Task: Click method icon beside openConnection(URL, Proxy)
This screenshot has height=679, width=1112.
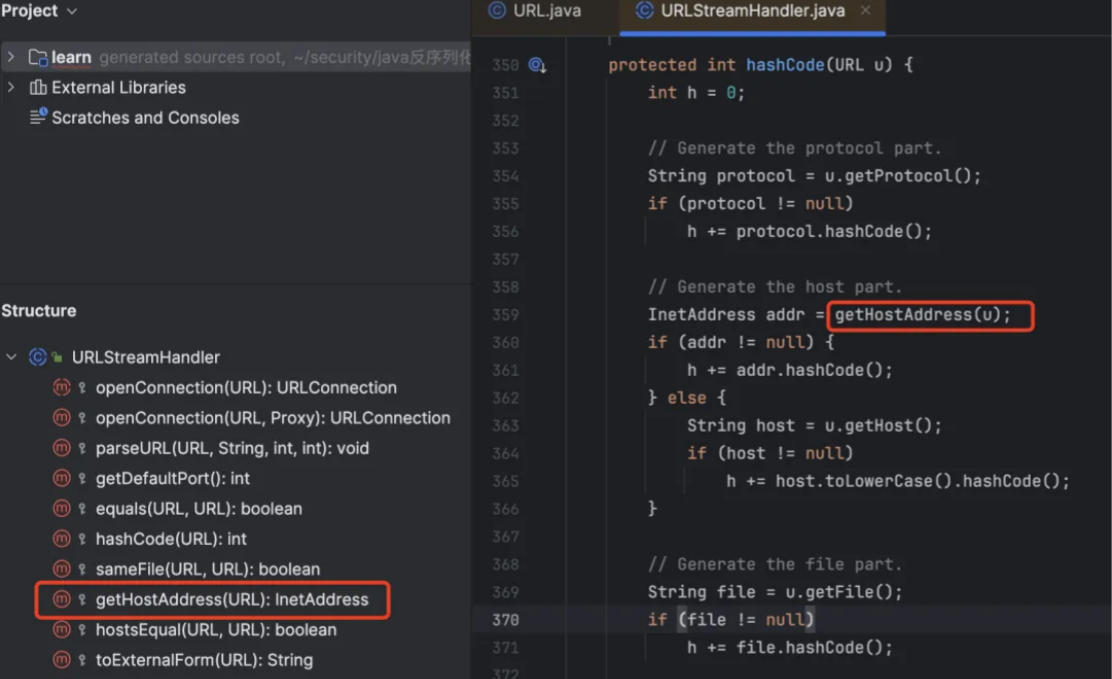Action: (x=62, y=418)
